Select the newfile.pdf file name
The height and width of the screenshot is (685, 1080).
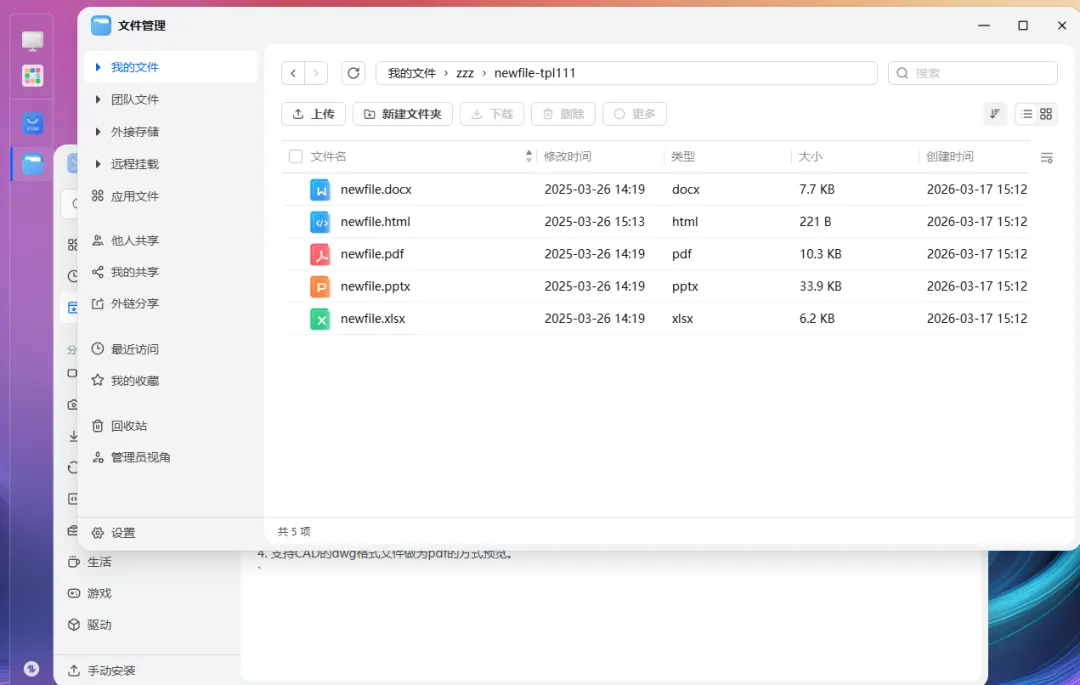pyautogui.click(x=372, y=254)
